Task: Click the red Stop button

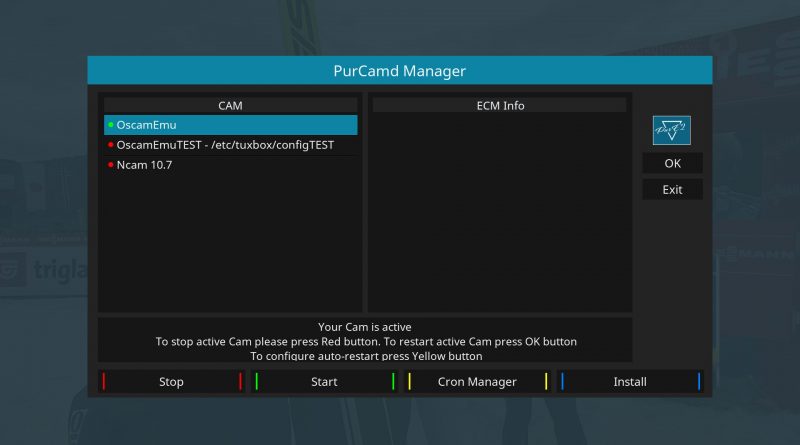Action: point(171,382)
